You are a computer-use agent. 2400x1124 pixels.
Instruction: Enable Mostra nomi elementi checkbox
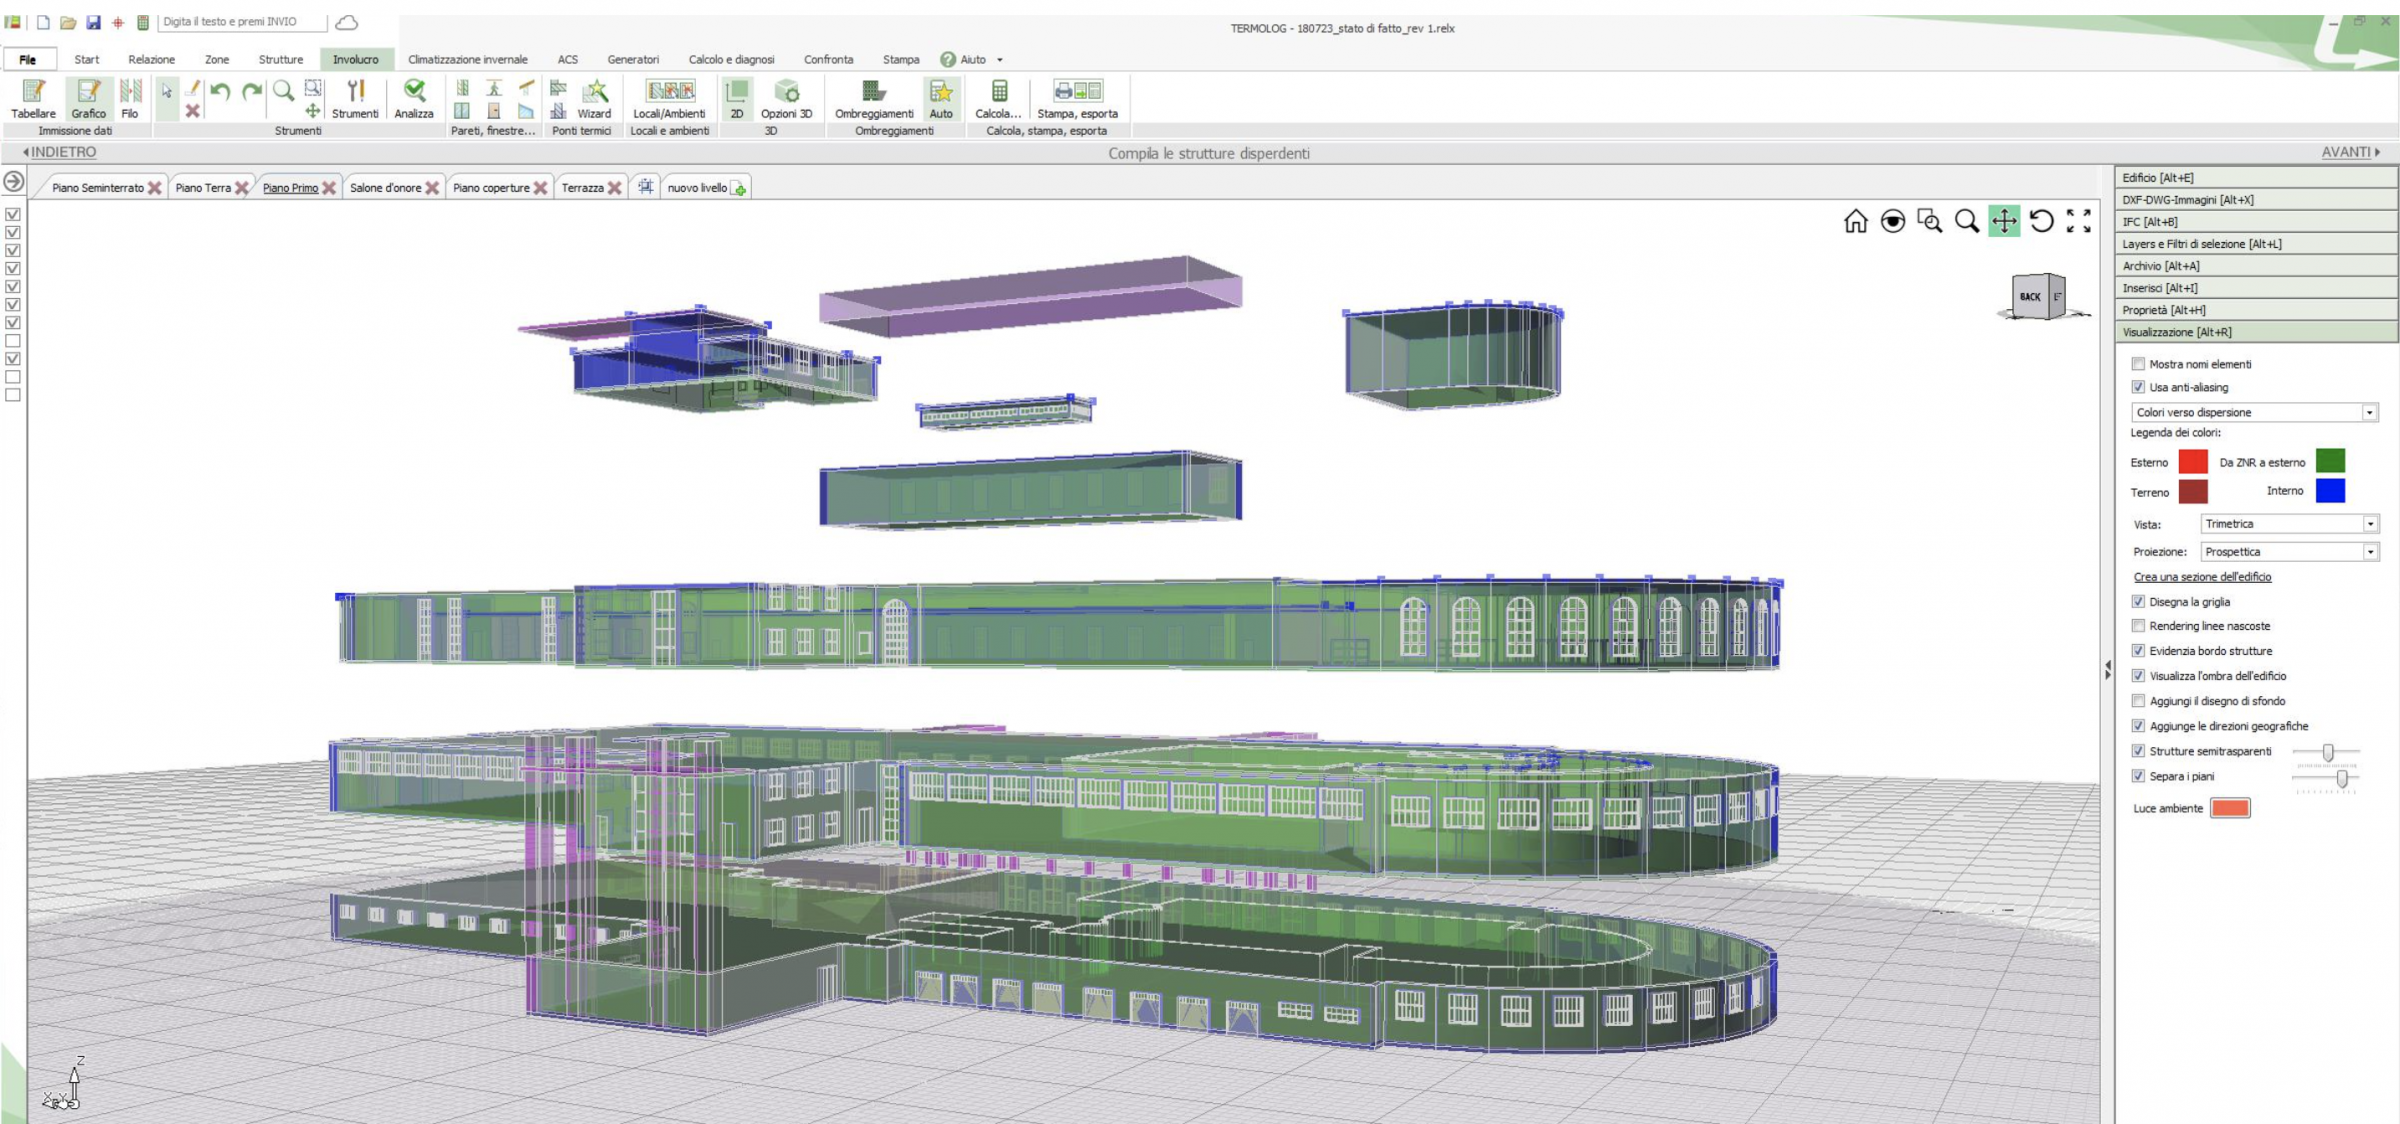[2138, 364]
